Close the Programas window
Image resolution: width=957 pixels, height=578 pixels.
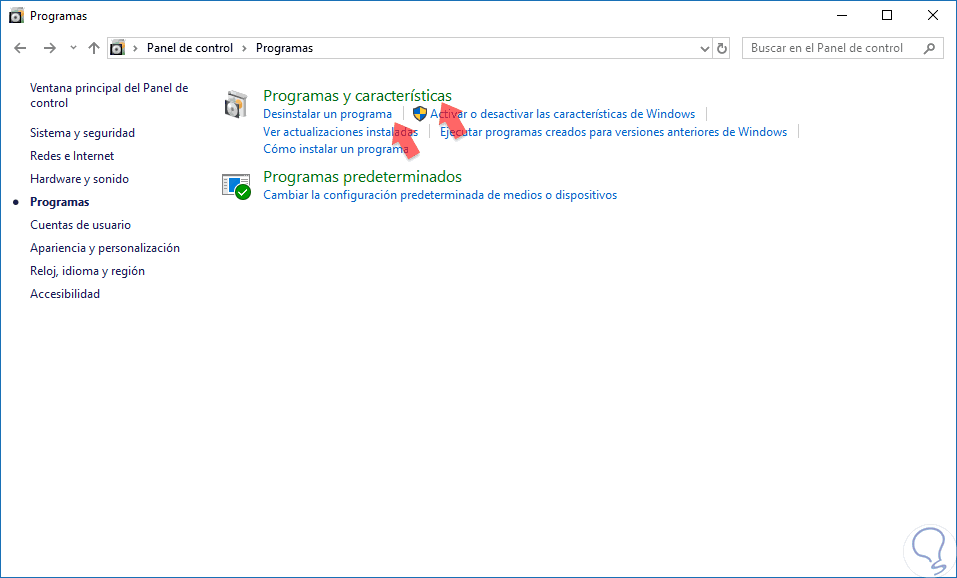[933, 16]
